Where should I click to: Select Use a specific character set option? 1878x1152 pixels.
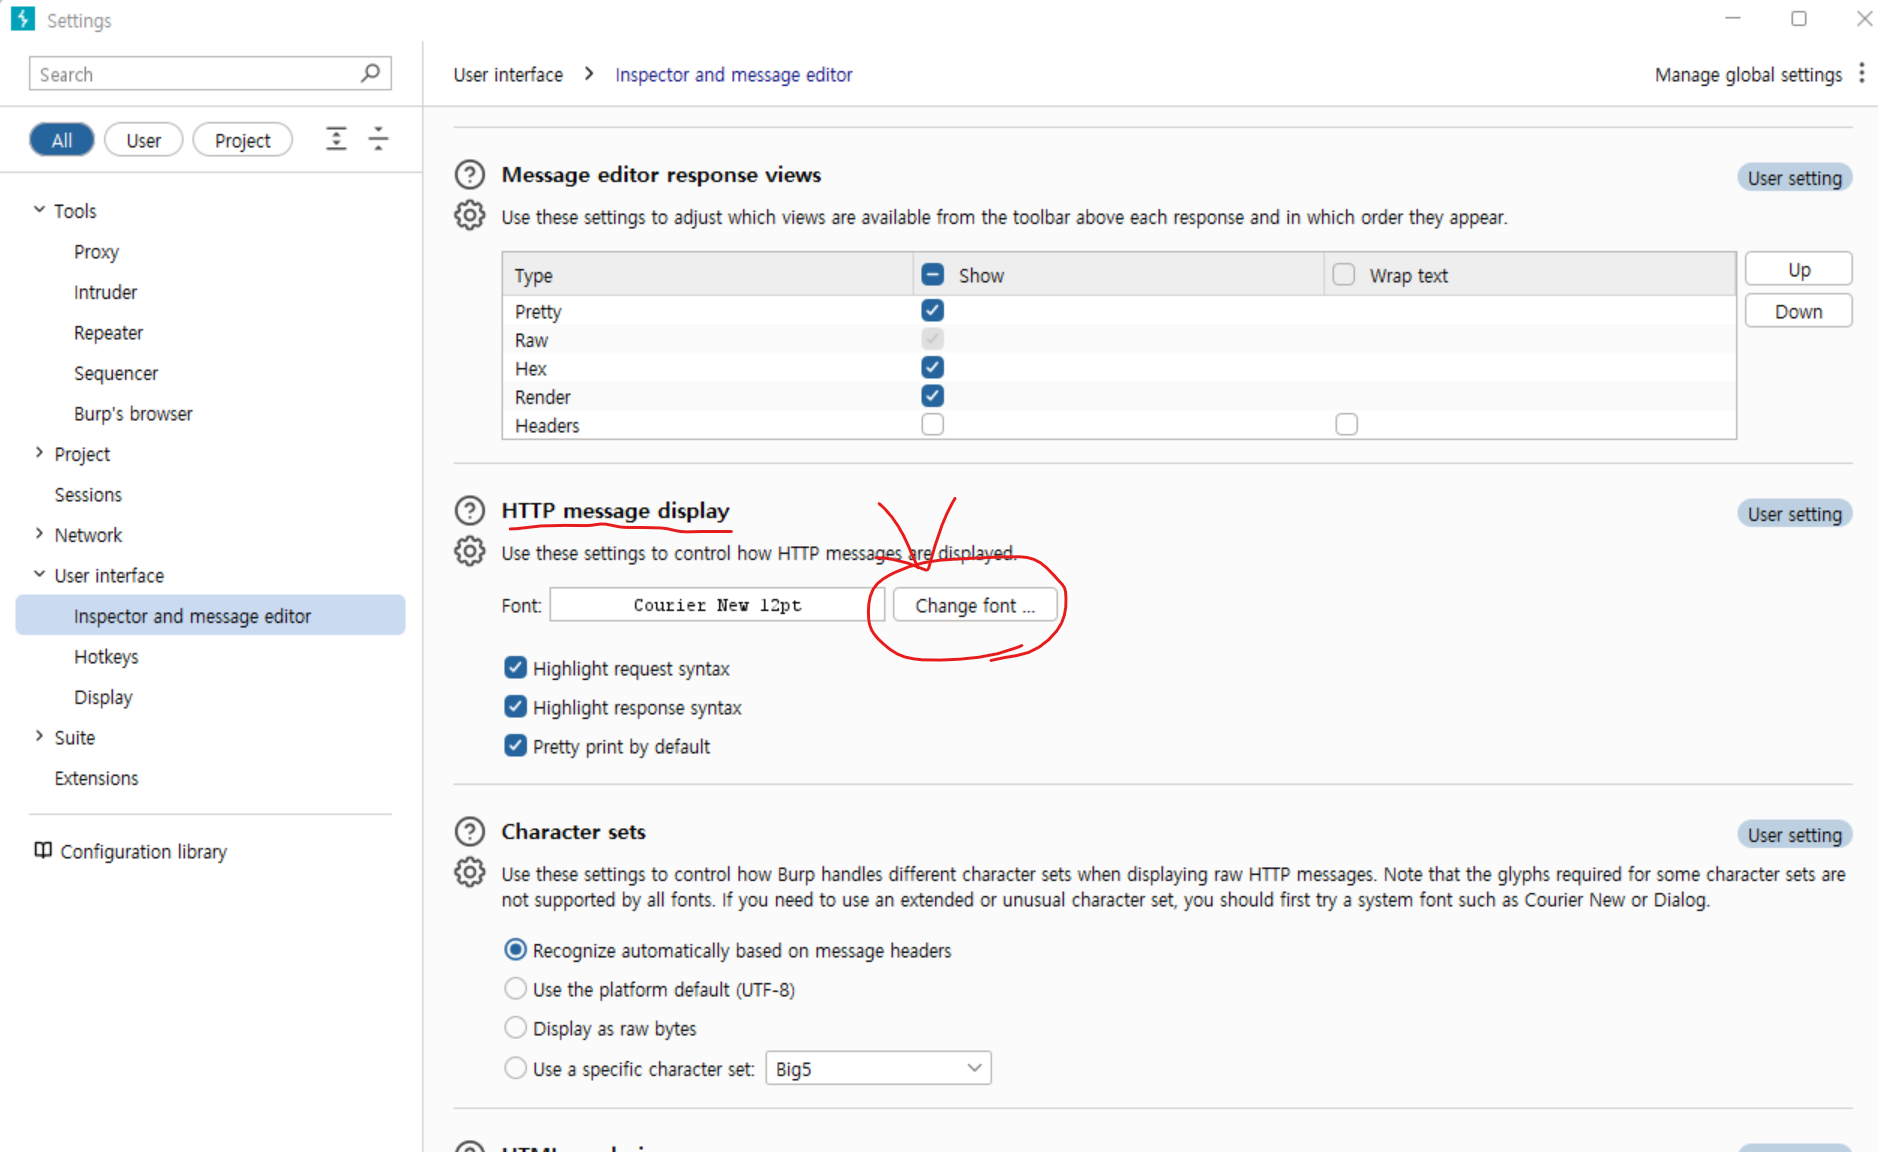(515, 1067)
